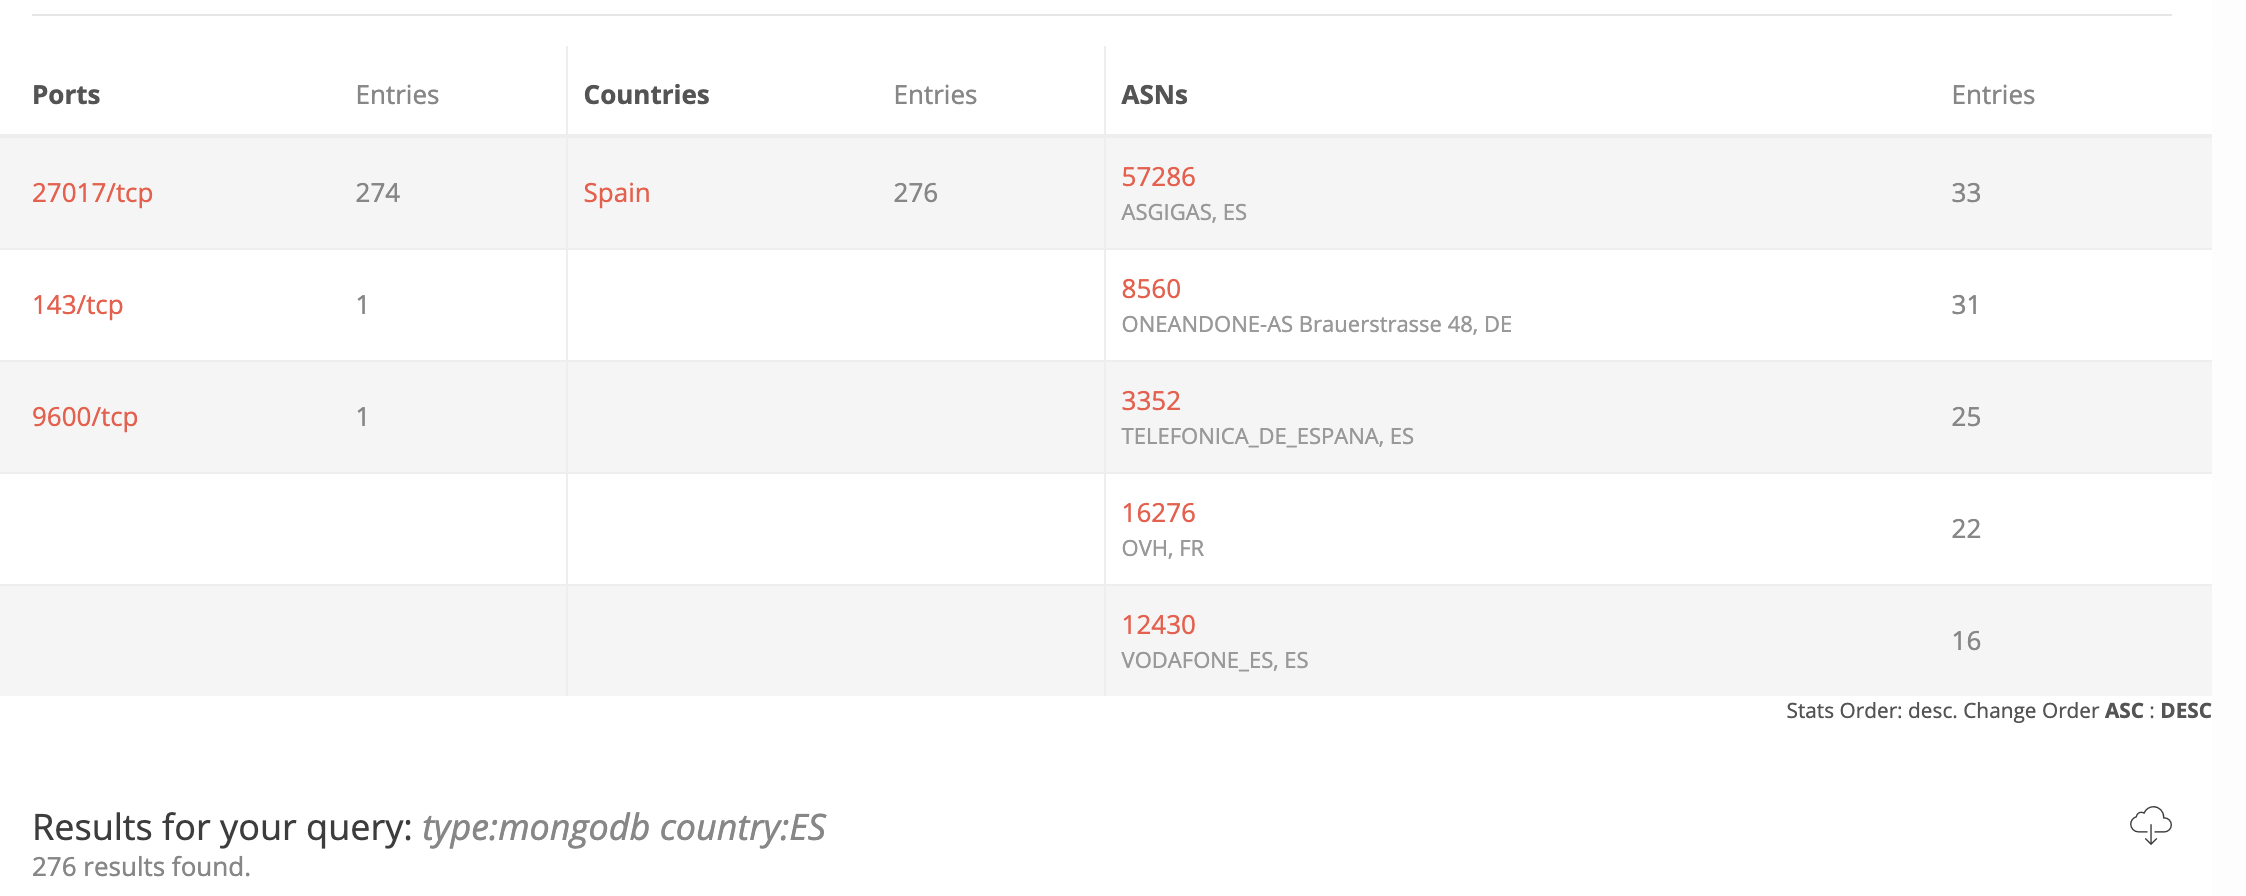
Task: Filter results by Spain country link
Action: click(x=616, y=193)
